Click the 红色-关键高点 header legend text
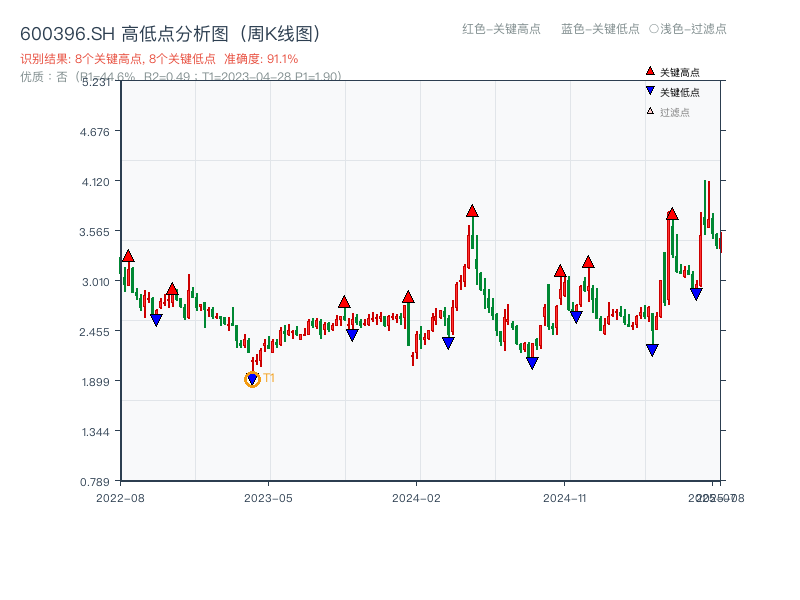This screenshot has height=600, width=800. (501, 29)
